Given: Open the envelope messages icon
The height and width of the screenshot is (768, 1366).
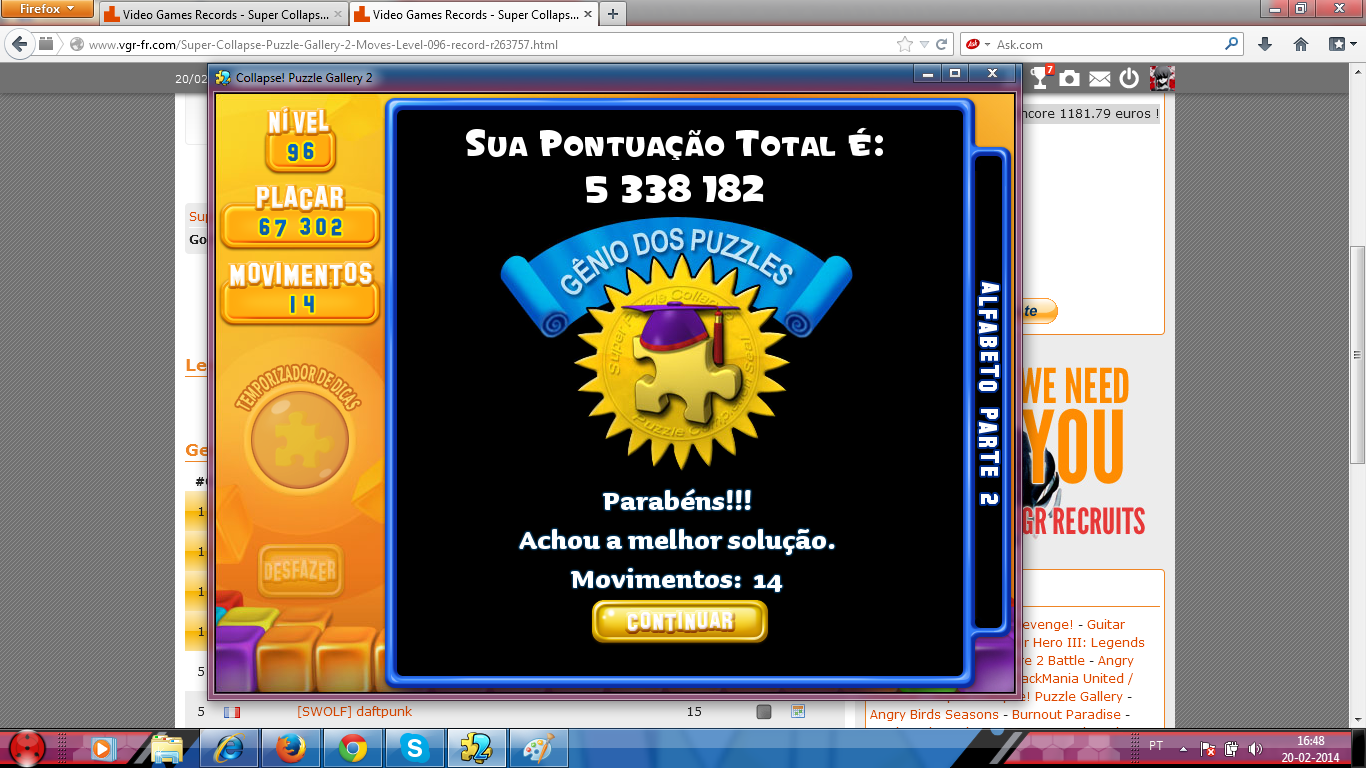Looking at the screenshot, I should click(1099, 78).
